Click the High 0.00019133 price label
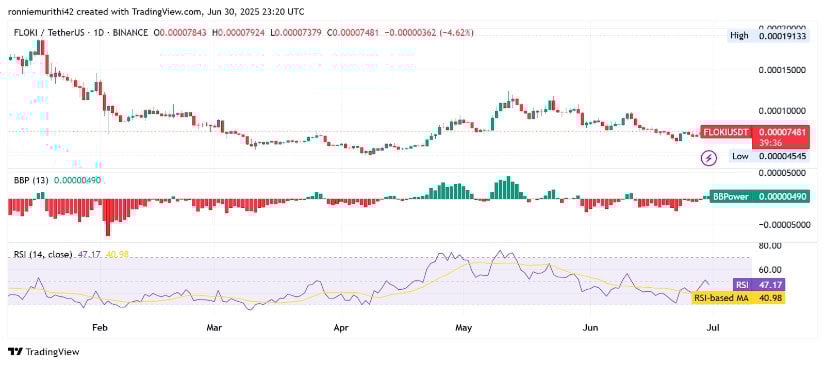This screenshot has width=825, height=365. click(768, 36)
